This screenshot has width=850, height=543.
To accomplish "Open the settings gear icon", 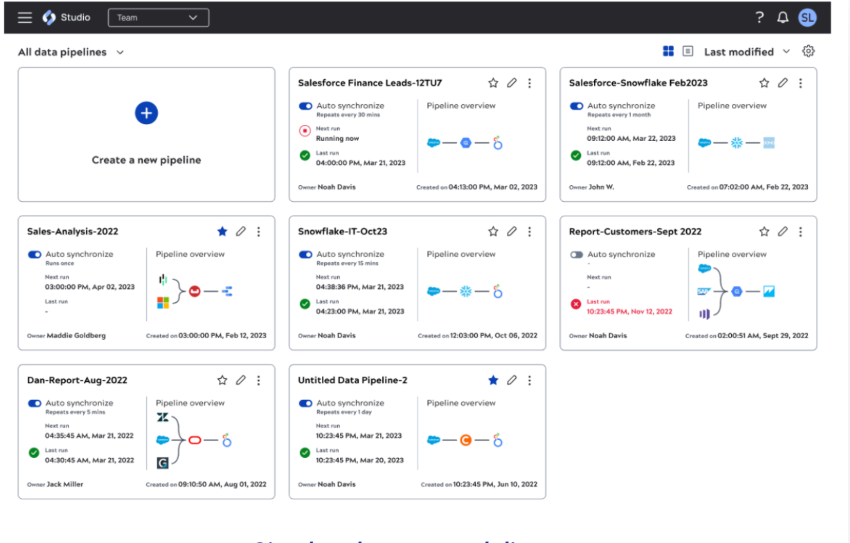I will tap(809, 52).
